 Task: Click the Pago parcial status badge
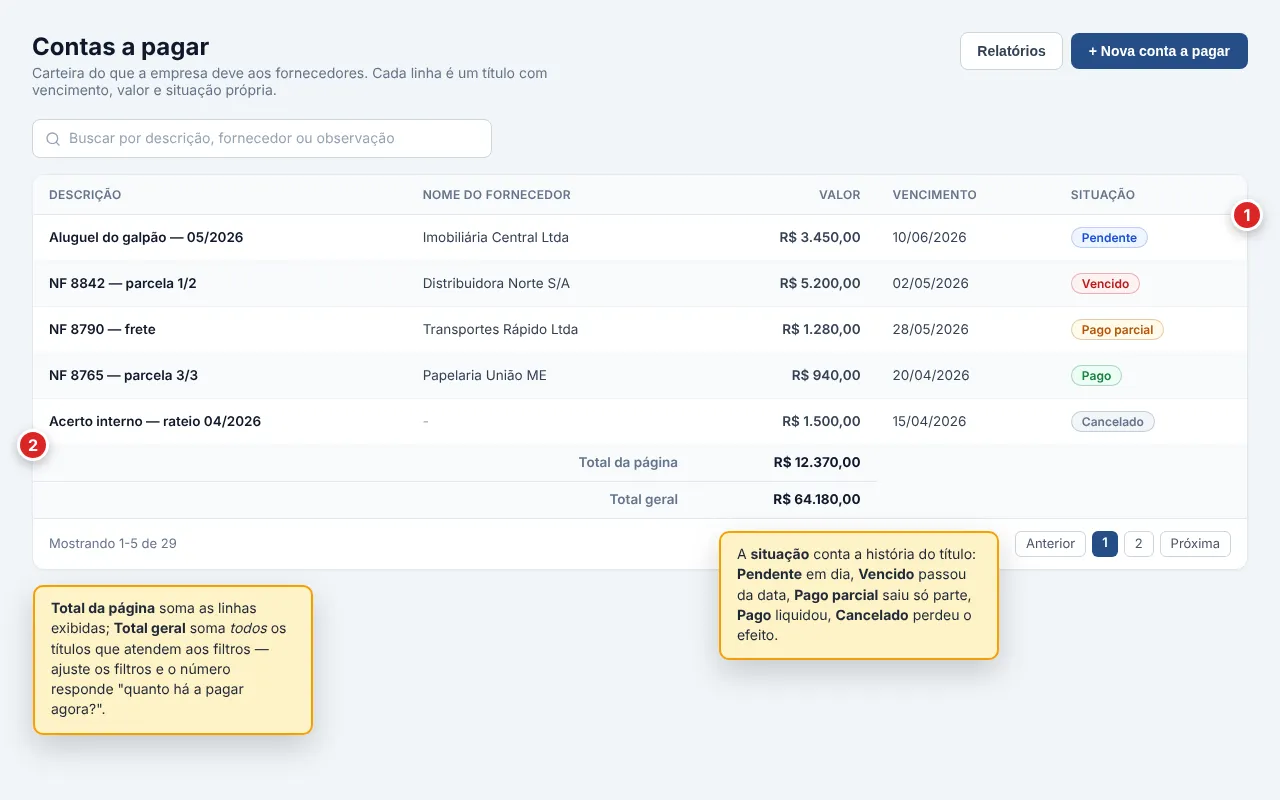click(x=1117, y=330)
